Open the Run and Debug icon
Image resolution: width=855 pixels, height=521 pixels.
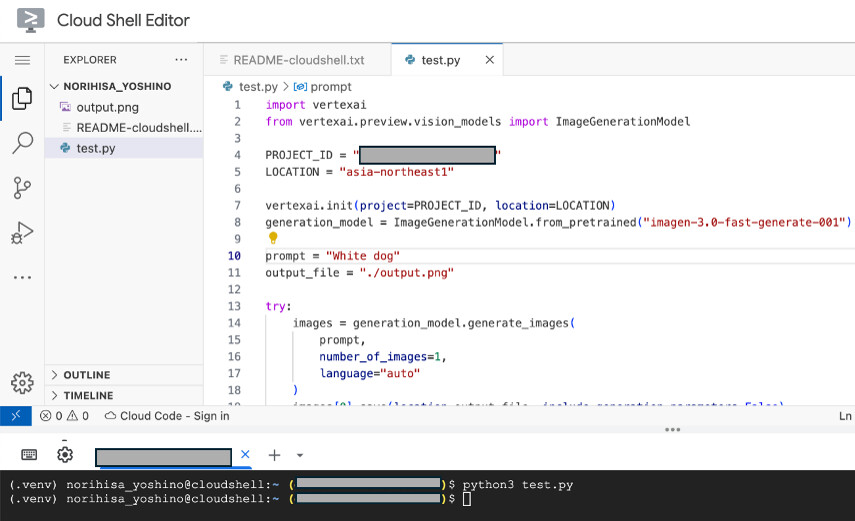point(22,233)
